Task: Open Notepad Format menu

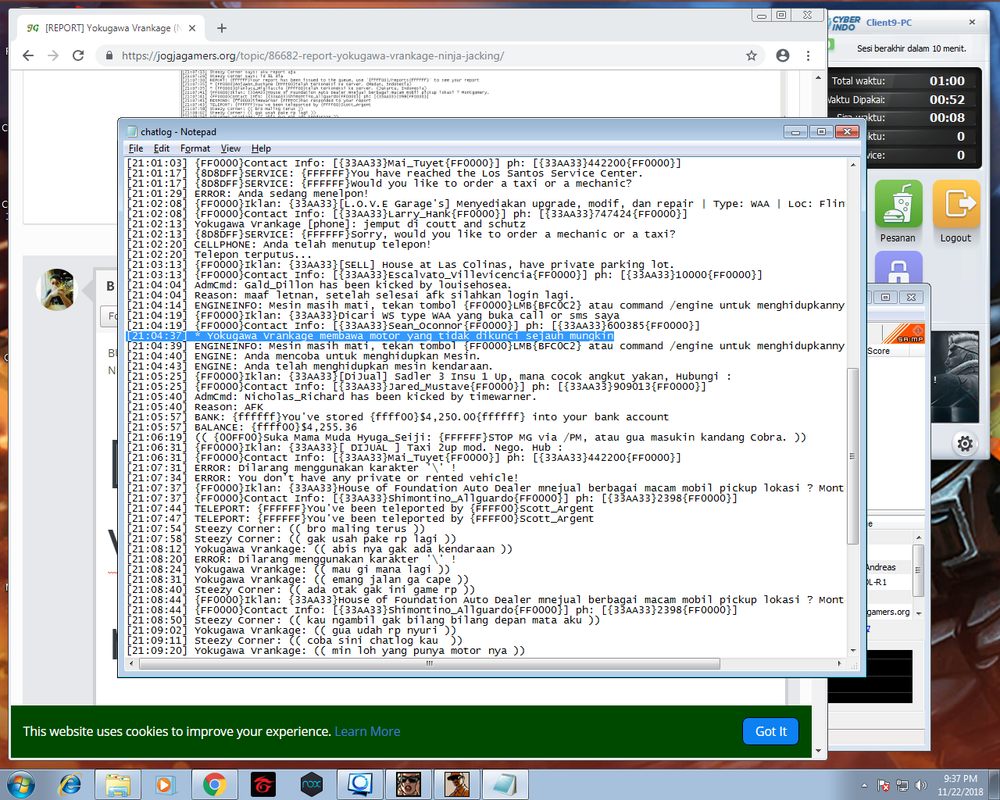Action: [x=195, y=148]
